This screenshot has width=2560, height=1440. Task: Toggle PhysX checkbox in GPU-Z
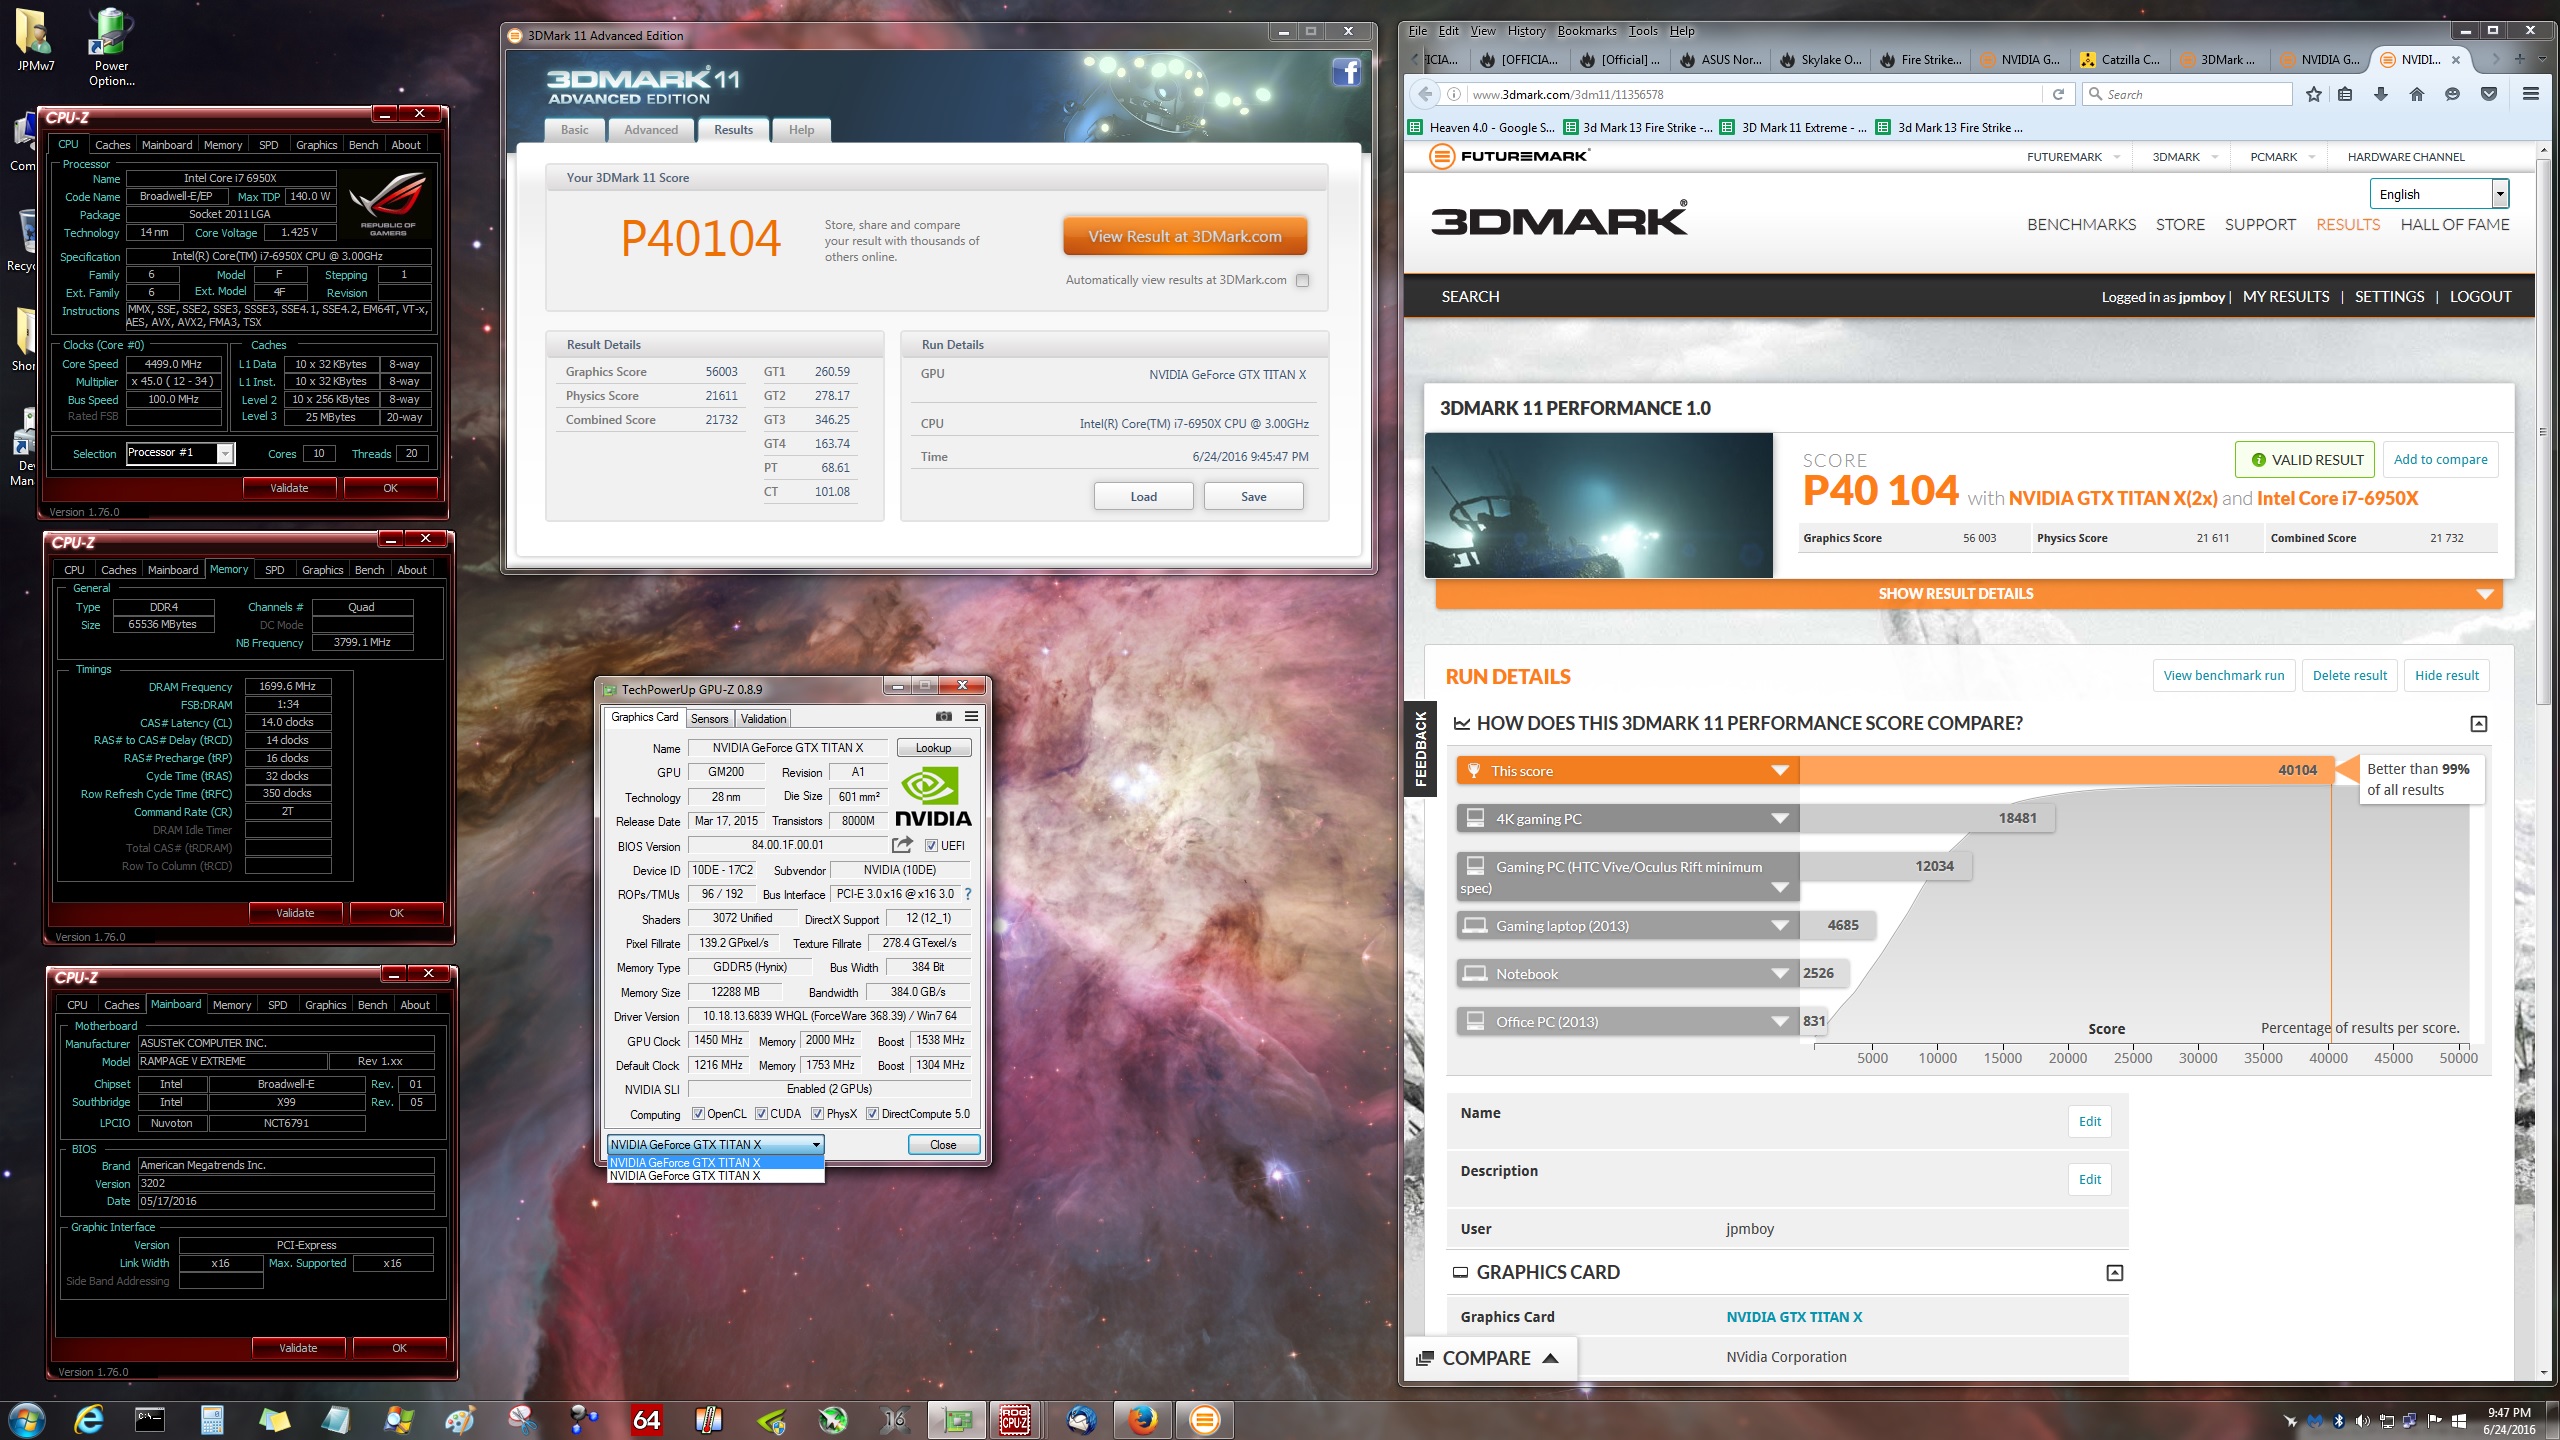pos(817,1114)
